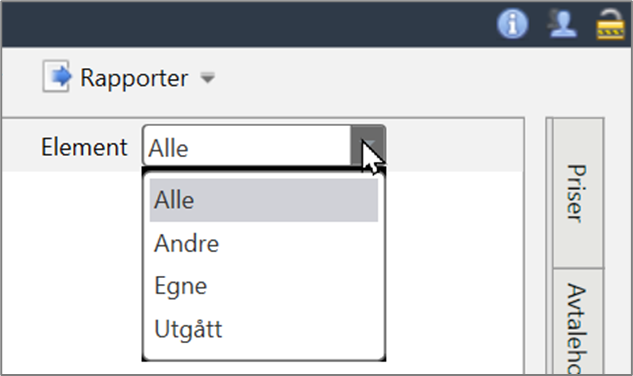Click the Rapporter blue arrow document icon

pyautogui.click(x=57, y=76)
